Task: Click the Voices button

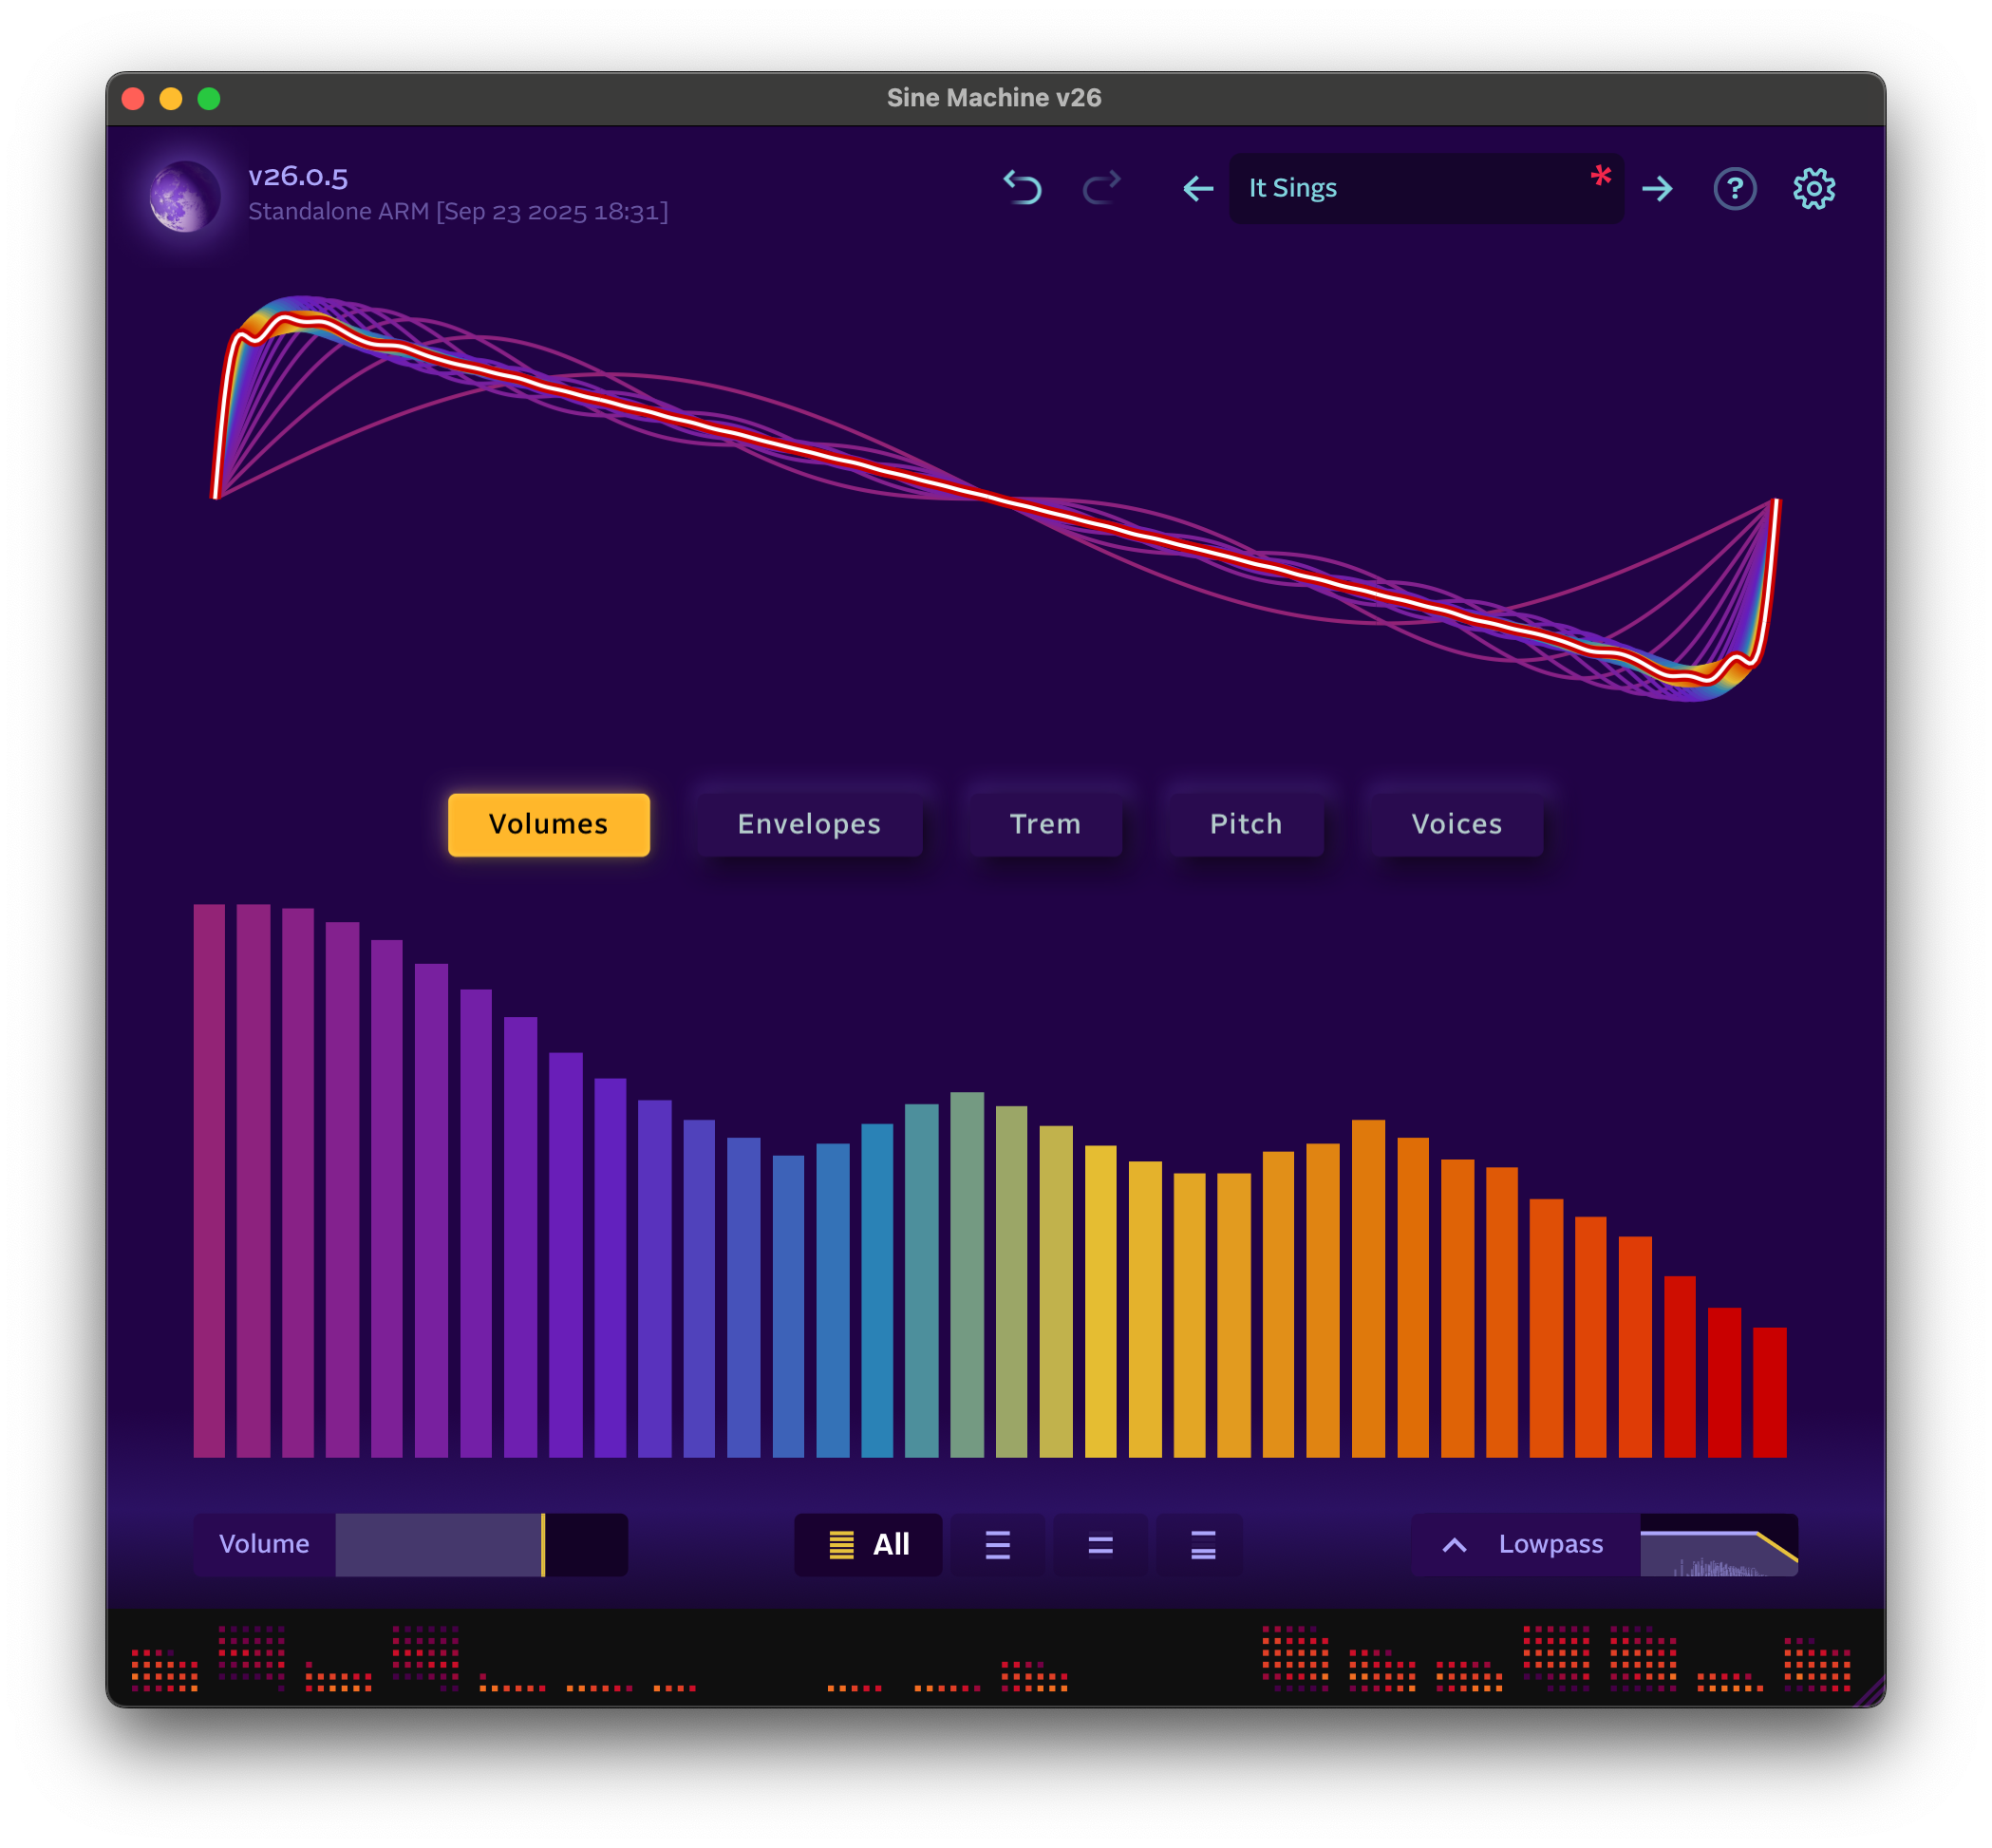Action: [1456, 824]
